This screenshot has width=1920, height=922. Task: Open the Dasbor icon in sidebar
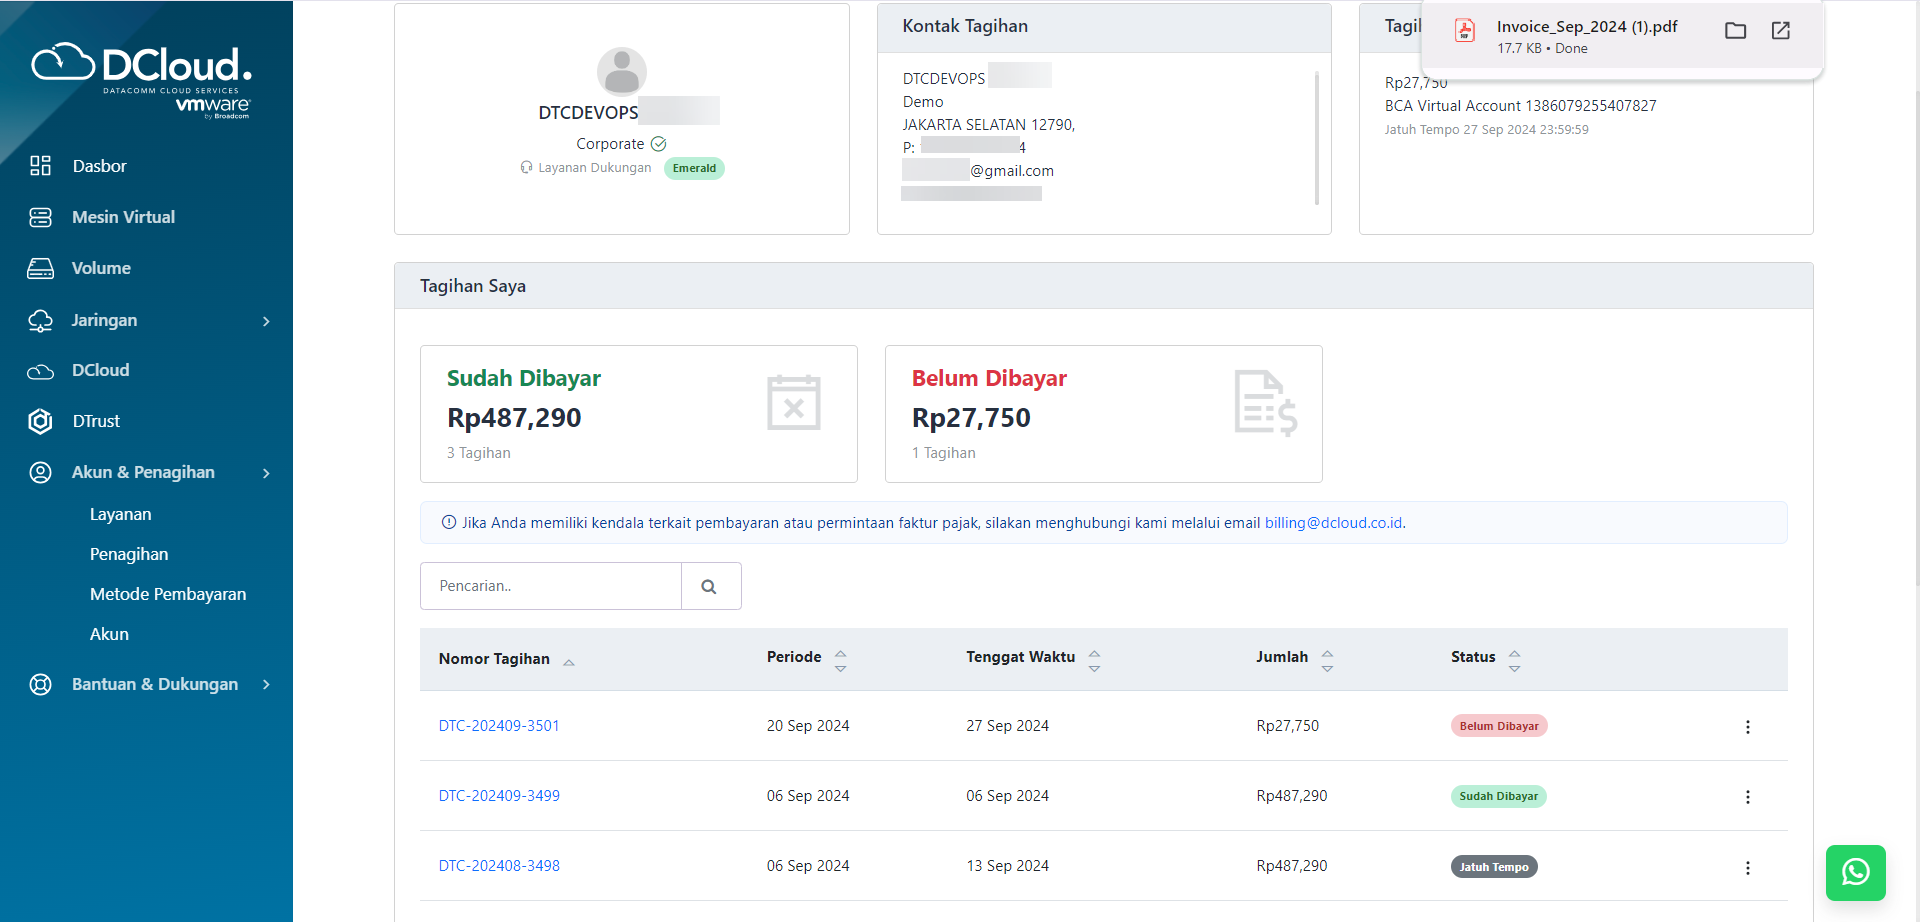pyautogui.click(x=40, y=165)
